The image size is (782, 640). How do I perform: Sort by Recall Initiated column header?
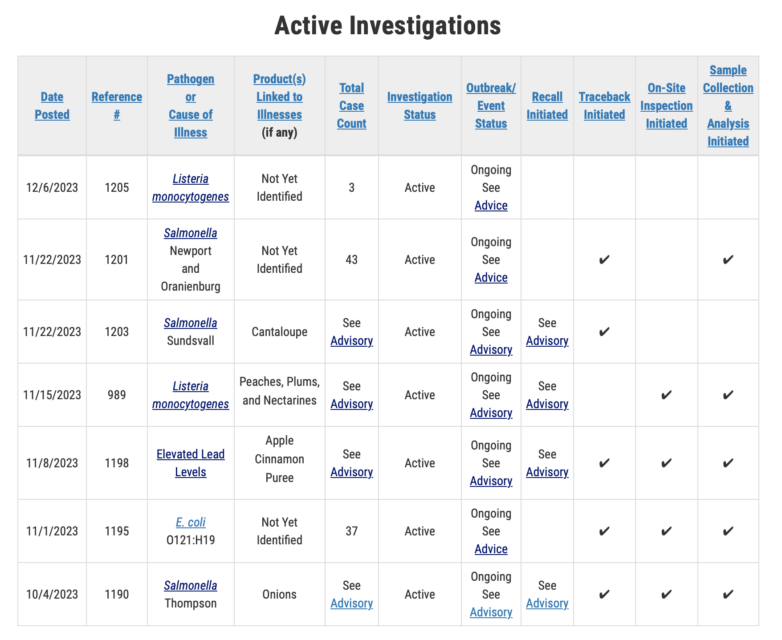(547, 106)
